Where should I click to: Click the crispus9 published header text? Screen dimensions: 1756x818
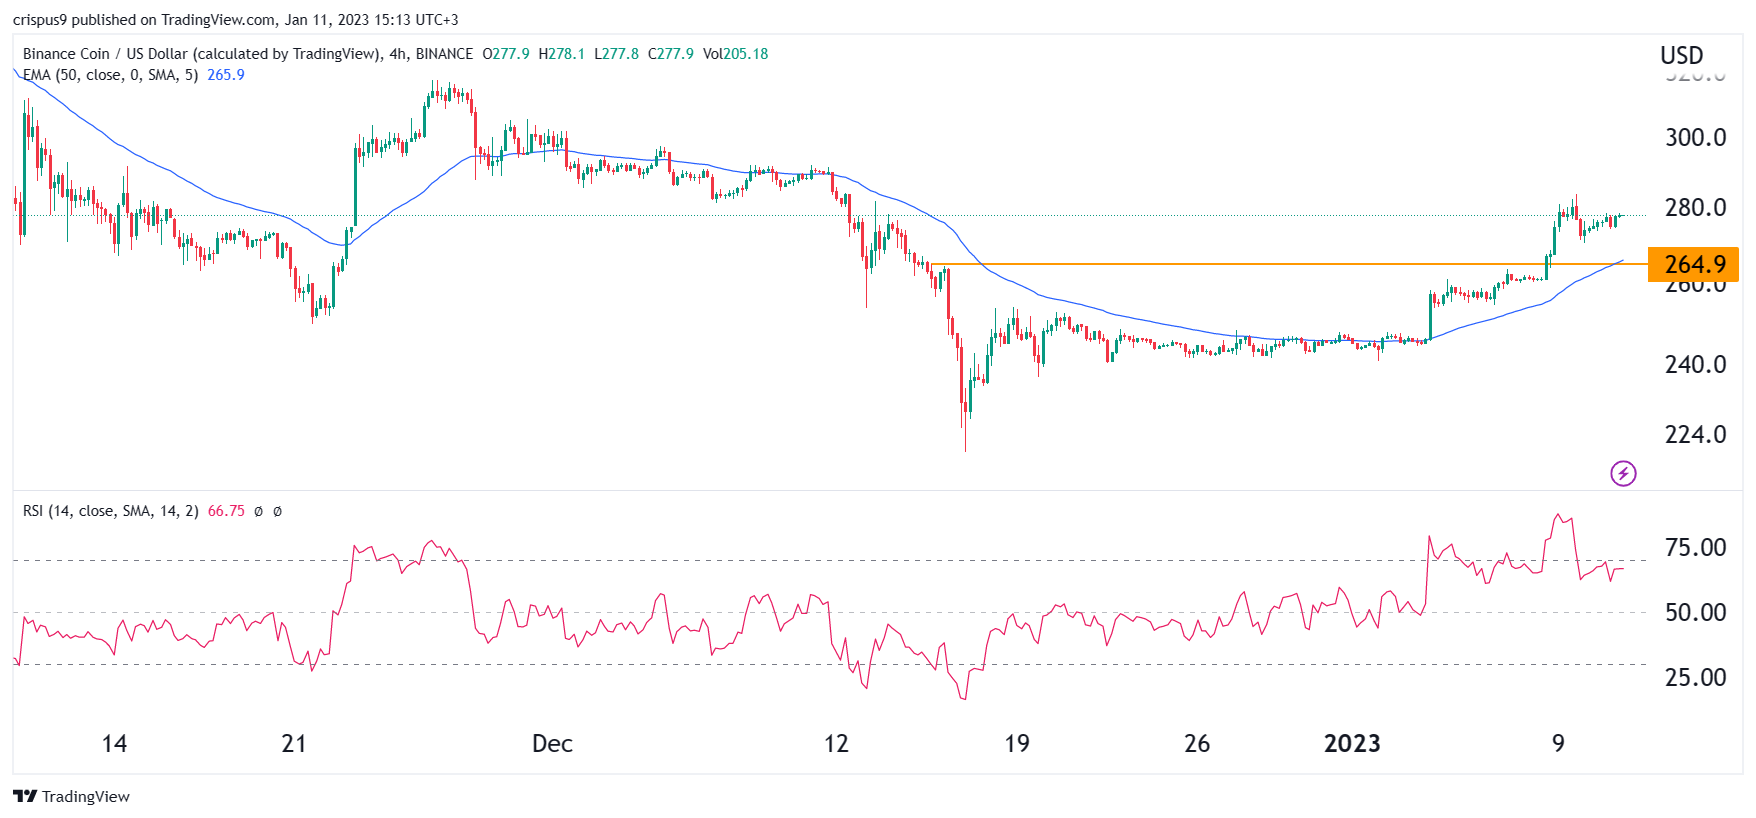236,20
